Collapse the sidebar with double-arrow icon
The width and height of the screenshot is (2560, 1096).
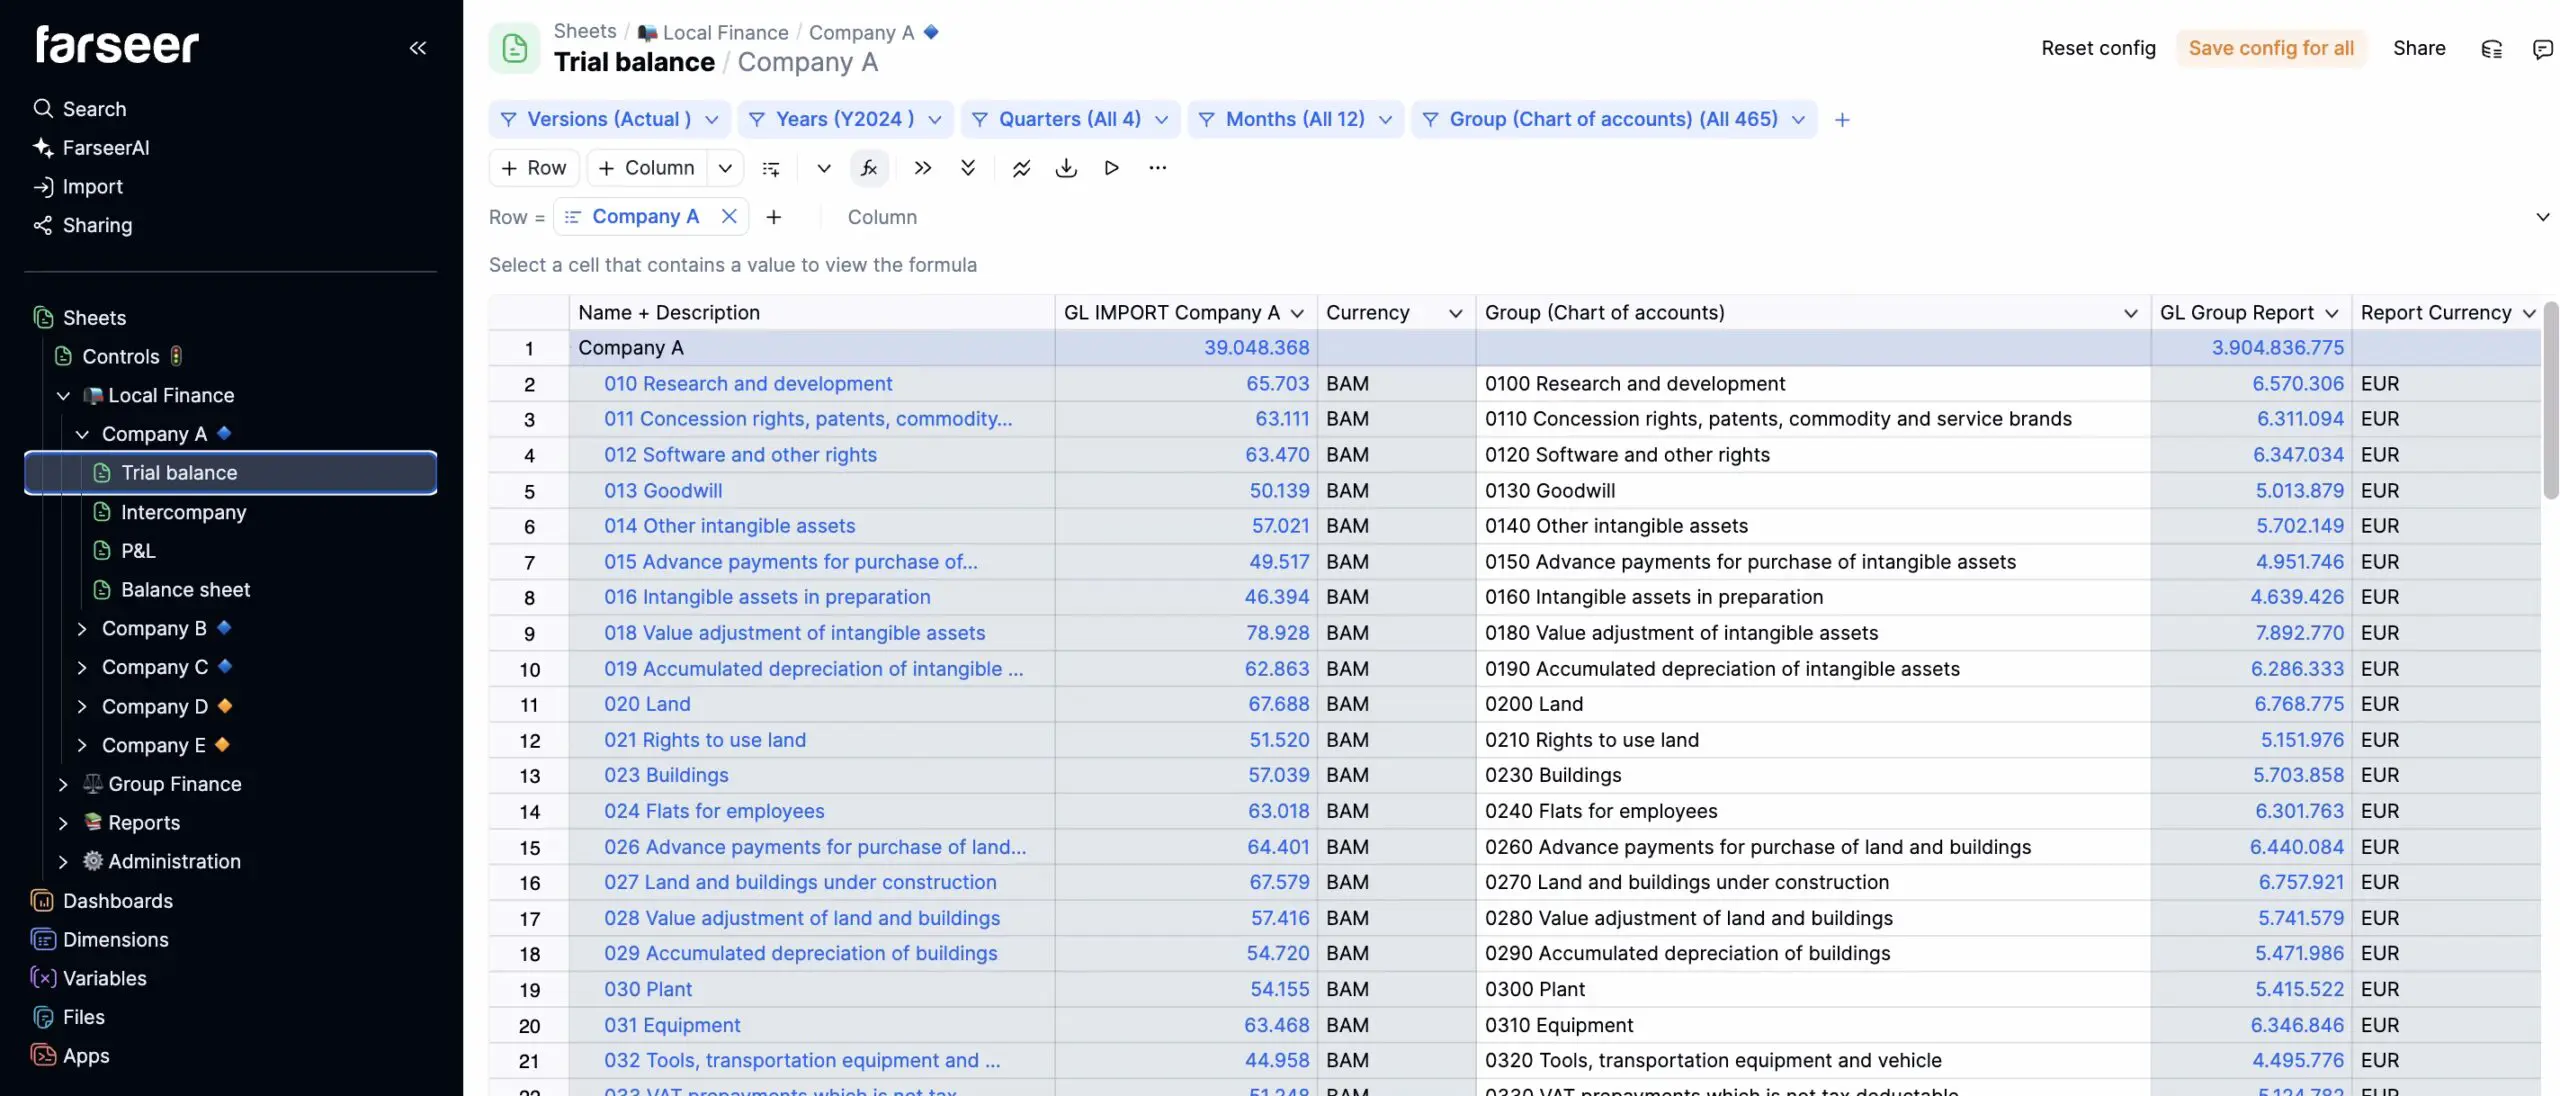pos(418,47)
